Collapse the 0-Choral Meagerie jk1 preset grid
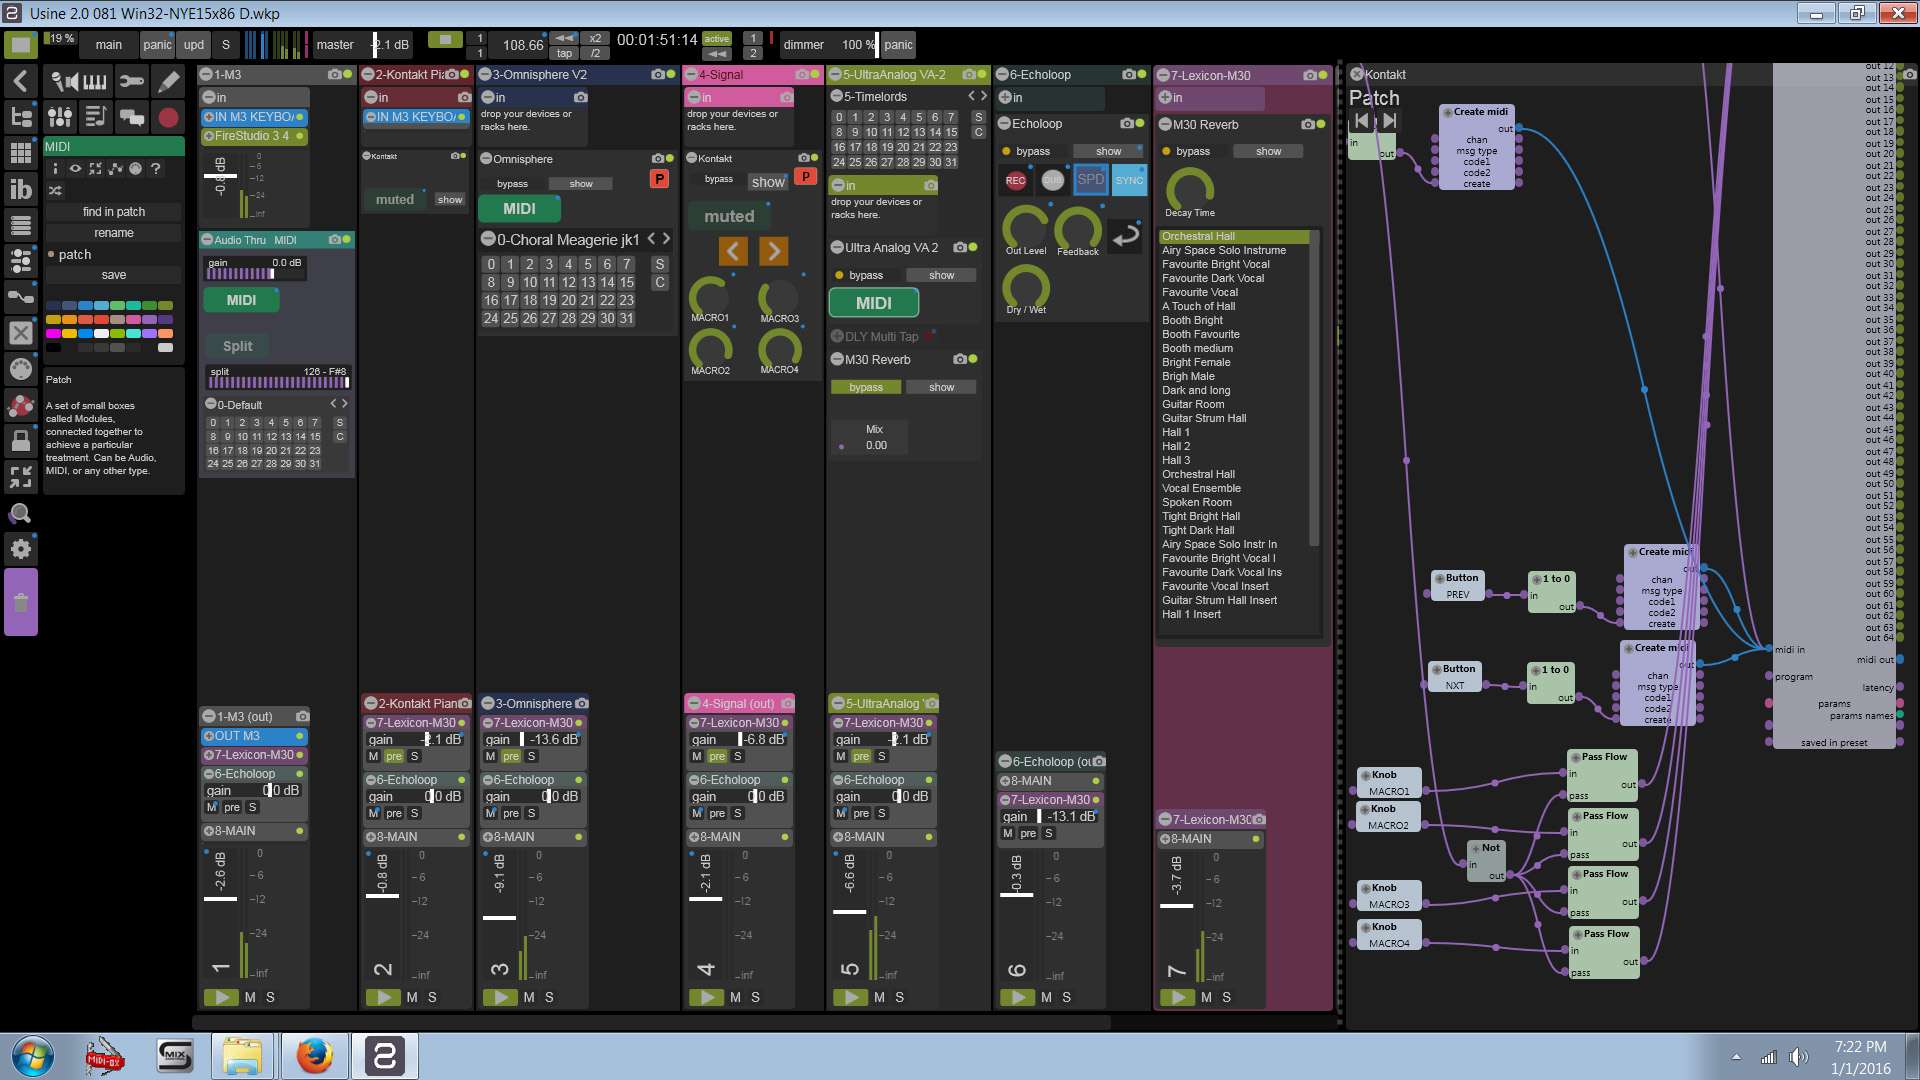The image size is (1920, 1080). [x=488, y=240]
